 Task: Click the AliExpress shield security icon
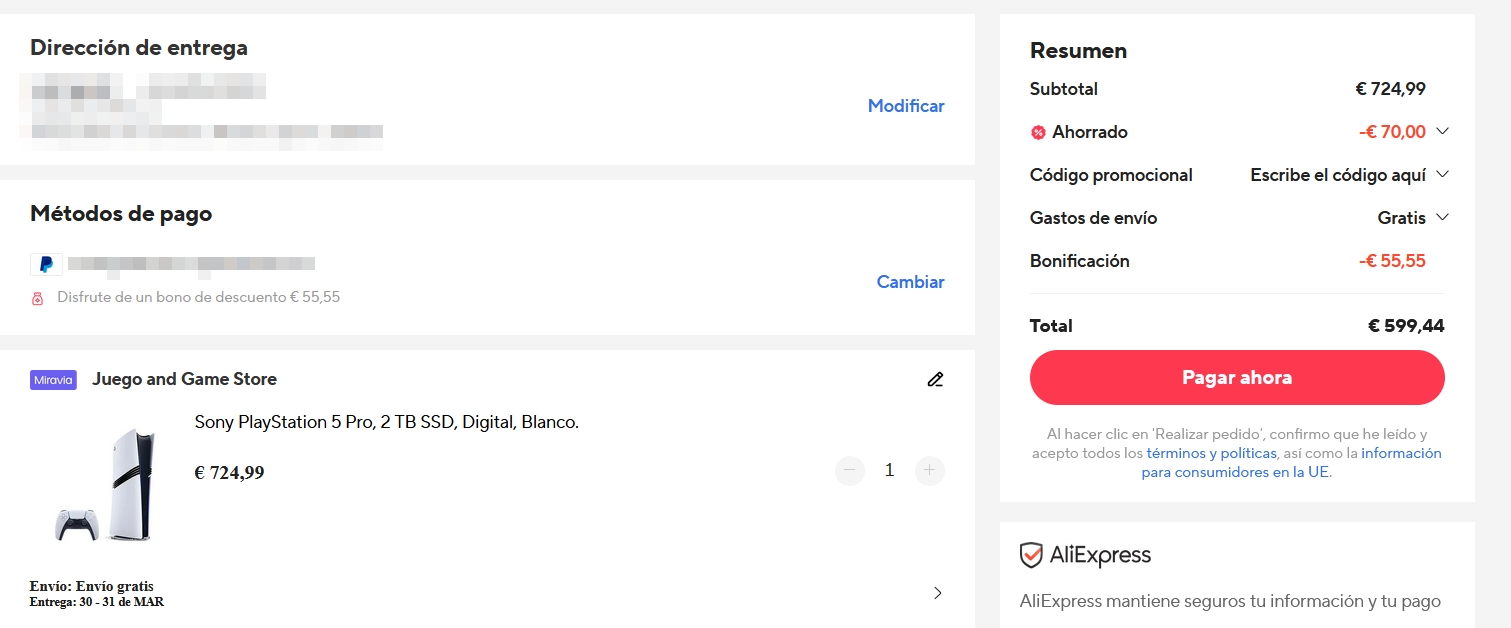coord(1031,555)
